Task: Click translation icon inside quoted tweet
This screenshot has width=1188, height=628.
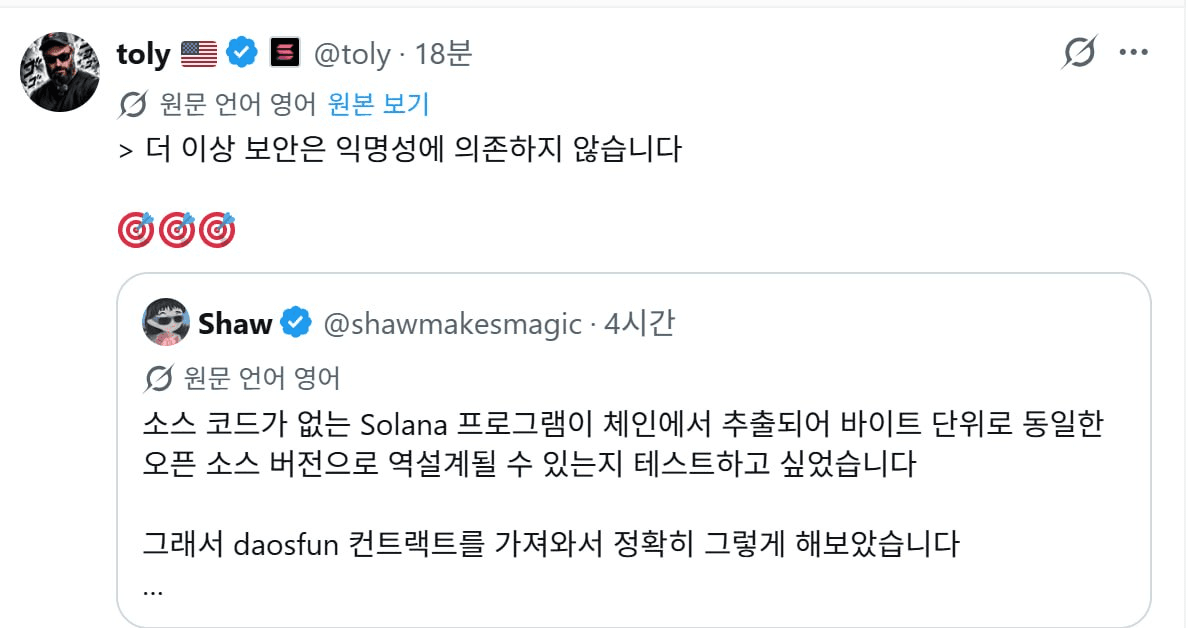Action: point(158,377)
